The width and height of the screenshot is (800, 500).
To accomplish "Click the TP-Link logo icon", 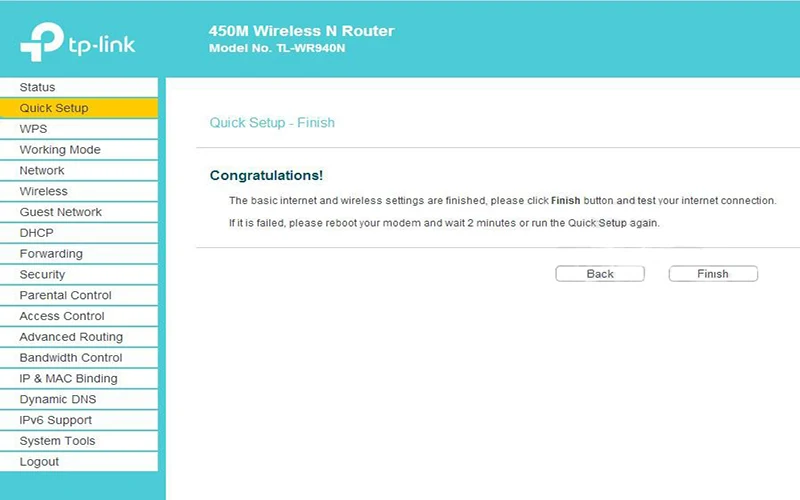I will click(x=41, y=43).
